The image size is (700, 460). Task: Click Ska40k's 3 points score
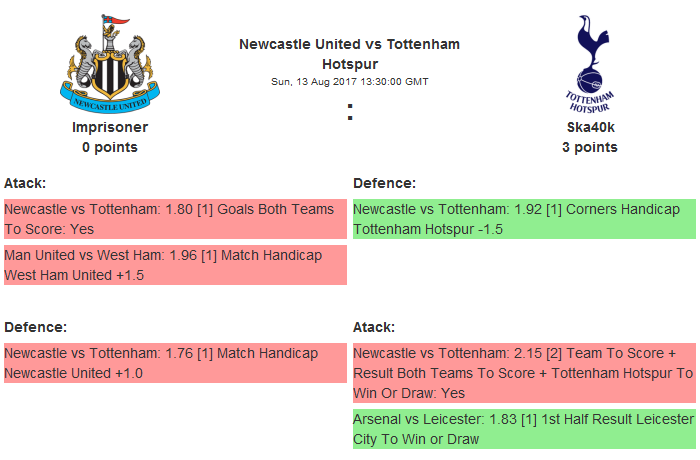589,147
